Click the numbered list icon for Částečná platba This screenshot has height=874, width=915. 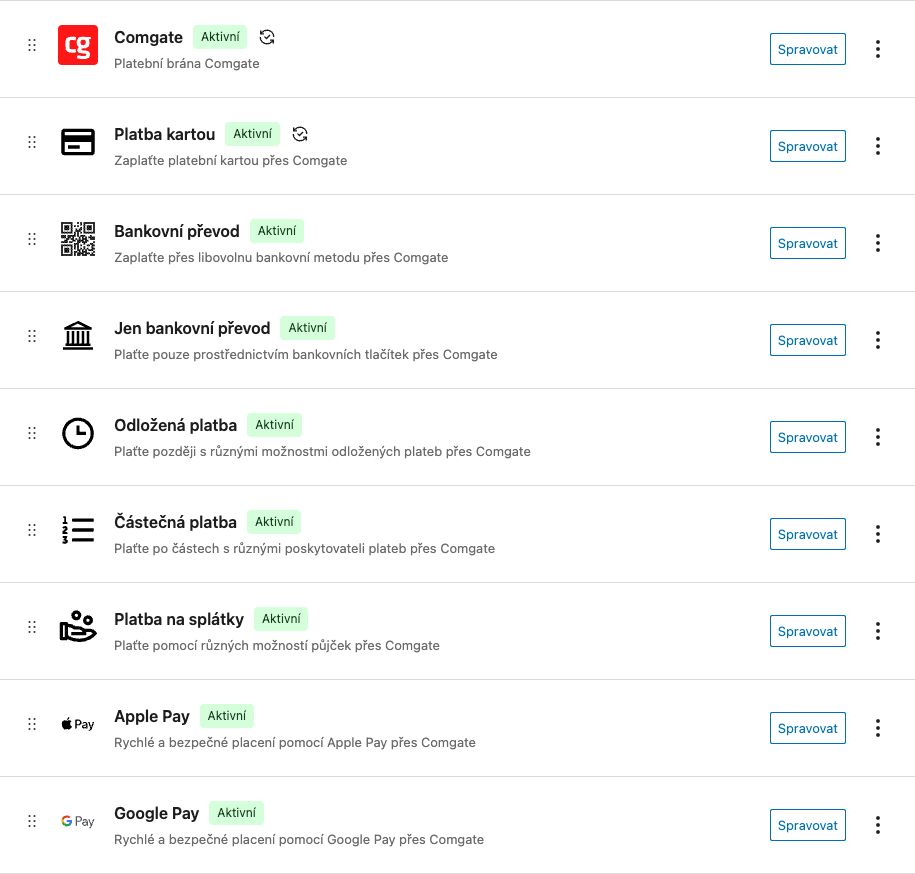(x=78, y=530)
